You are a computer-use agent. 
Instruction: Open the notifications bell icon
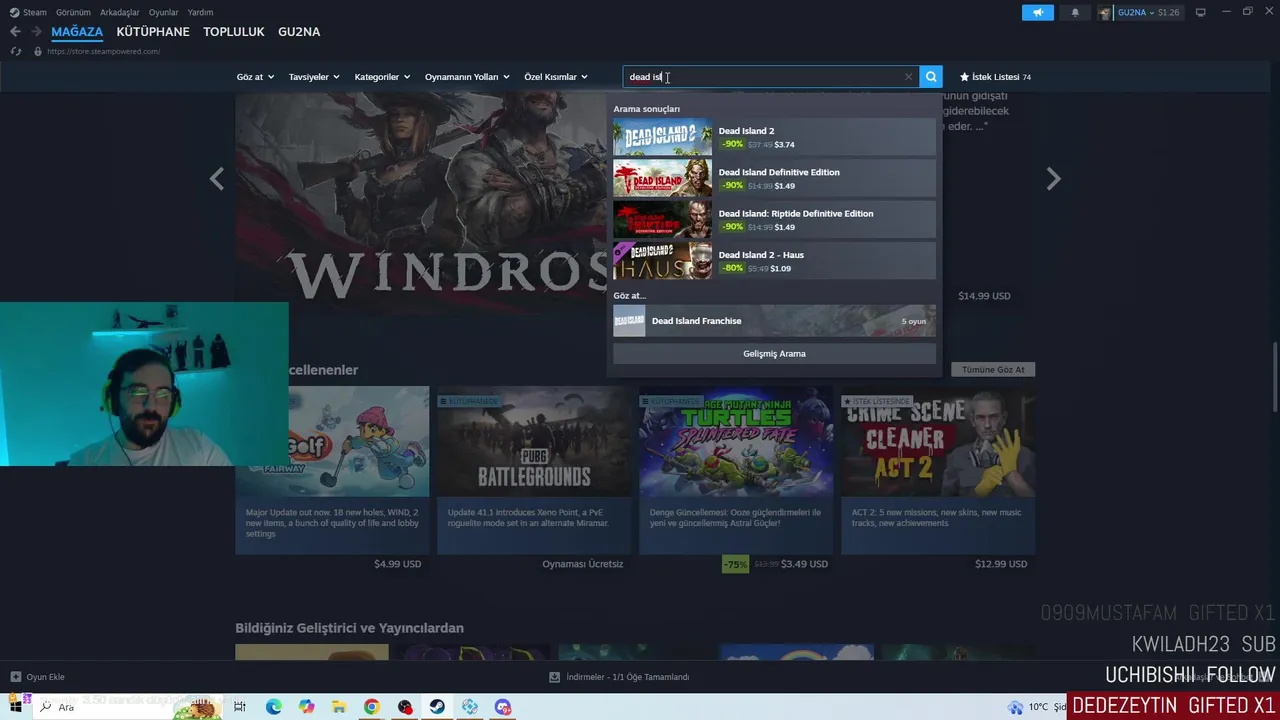click(1075, 12)
